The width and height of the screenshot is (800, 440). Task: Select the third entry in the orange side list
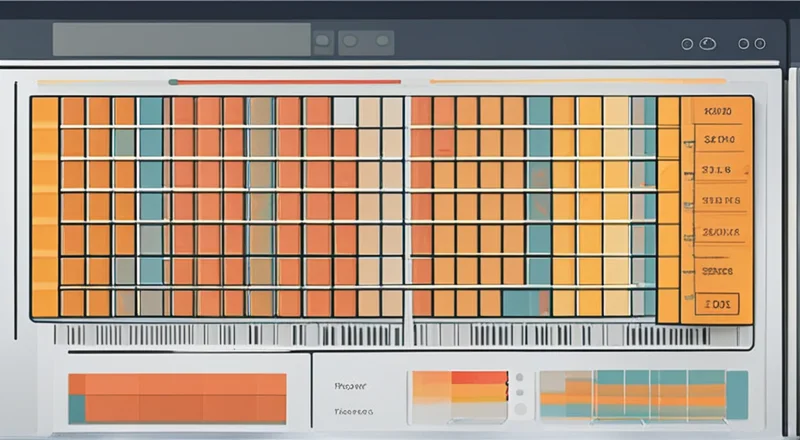click(x=717, y=170)
